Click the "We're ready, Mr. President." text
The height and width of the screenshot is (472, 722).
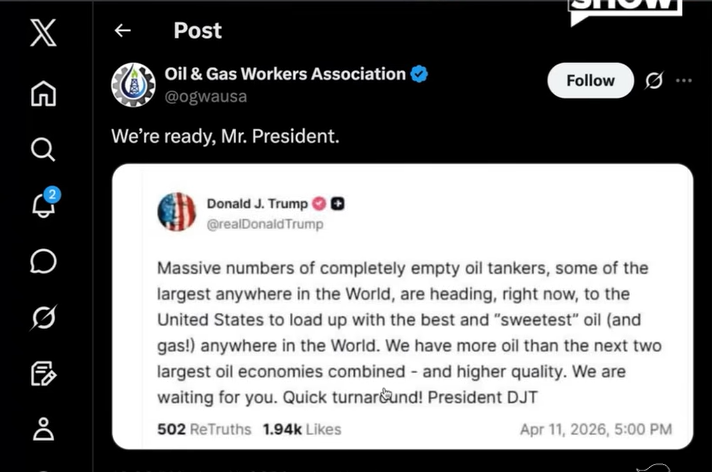225,136
